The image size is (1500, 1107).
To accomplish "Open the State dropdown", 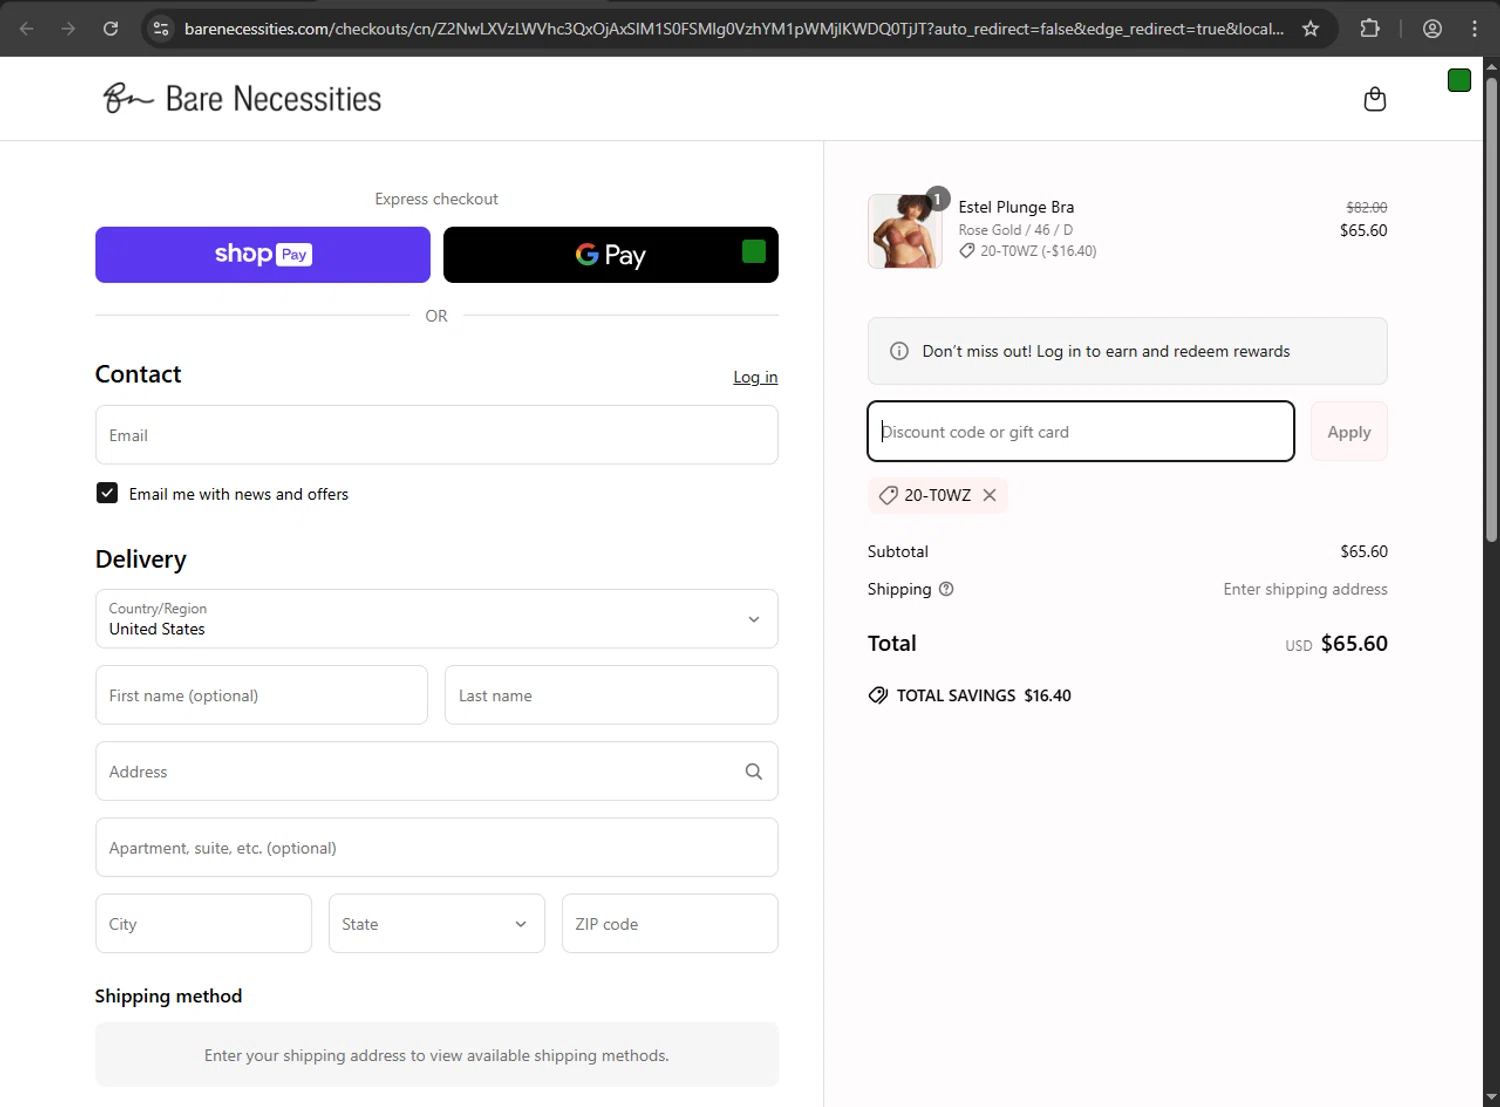I will (x=437, y=924).
